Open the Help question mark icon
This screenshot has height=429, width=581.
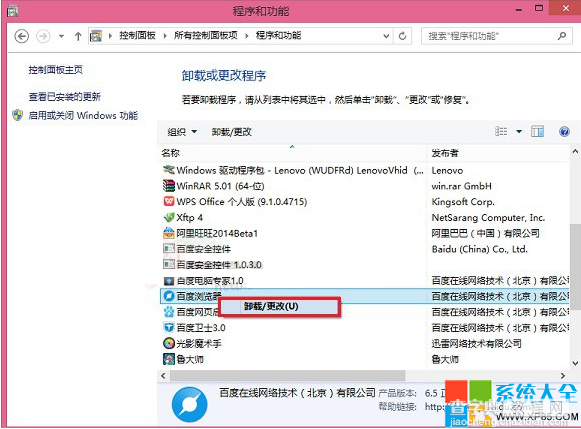(x=564, y=132)
